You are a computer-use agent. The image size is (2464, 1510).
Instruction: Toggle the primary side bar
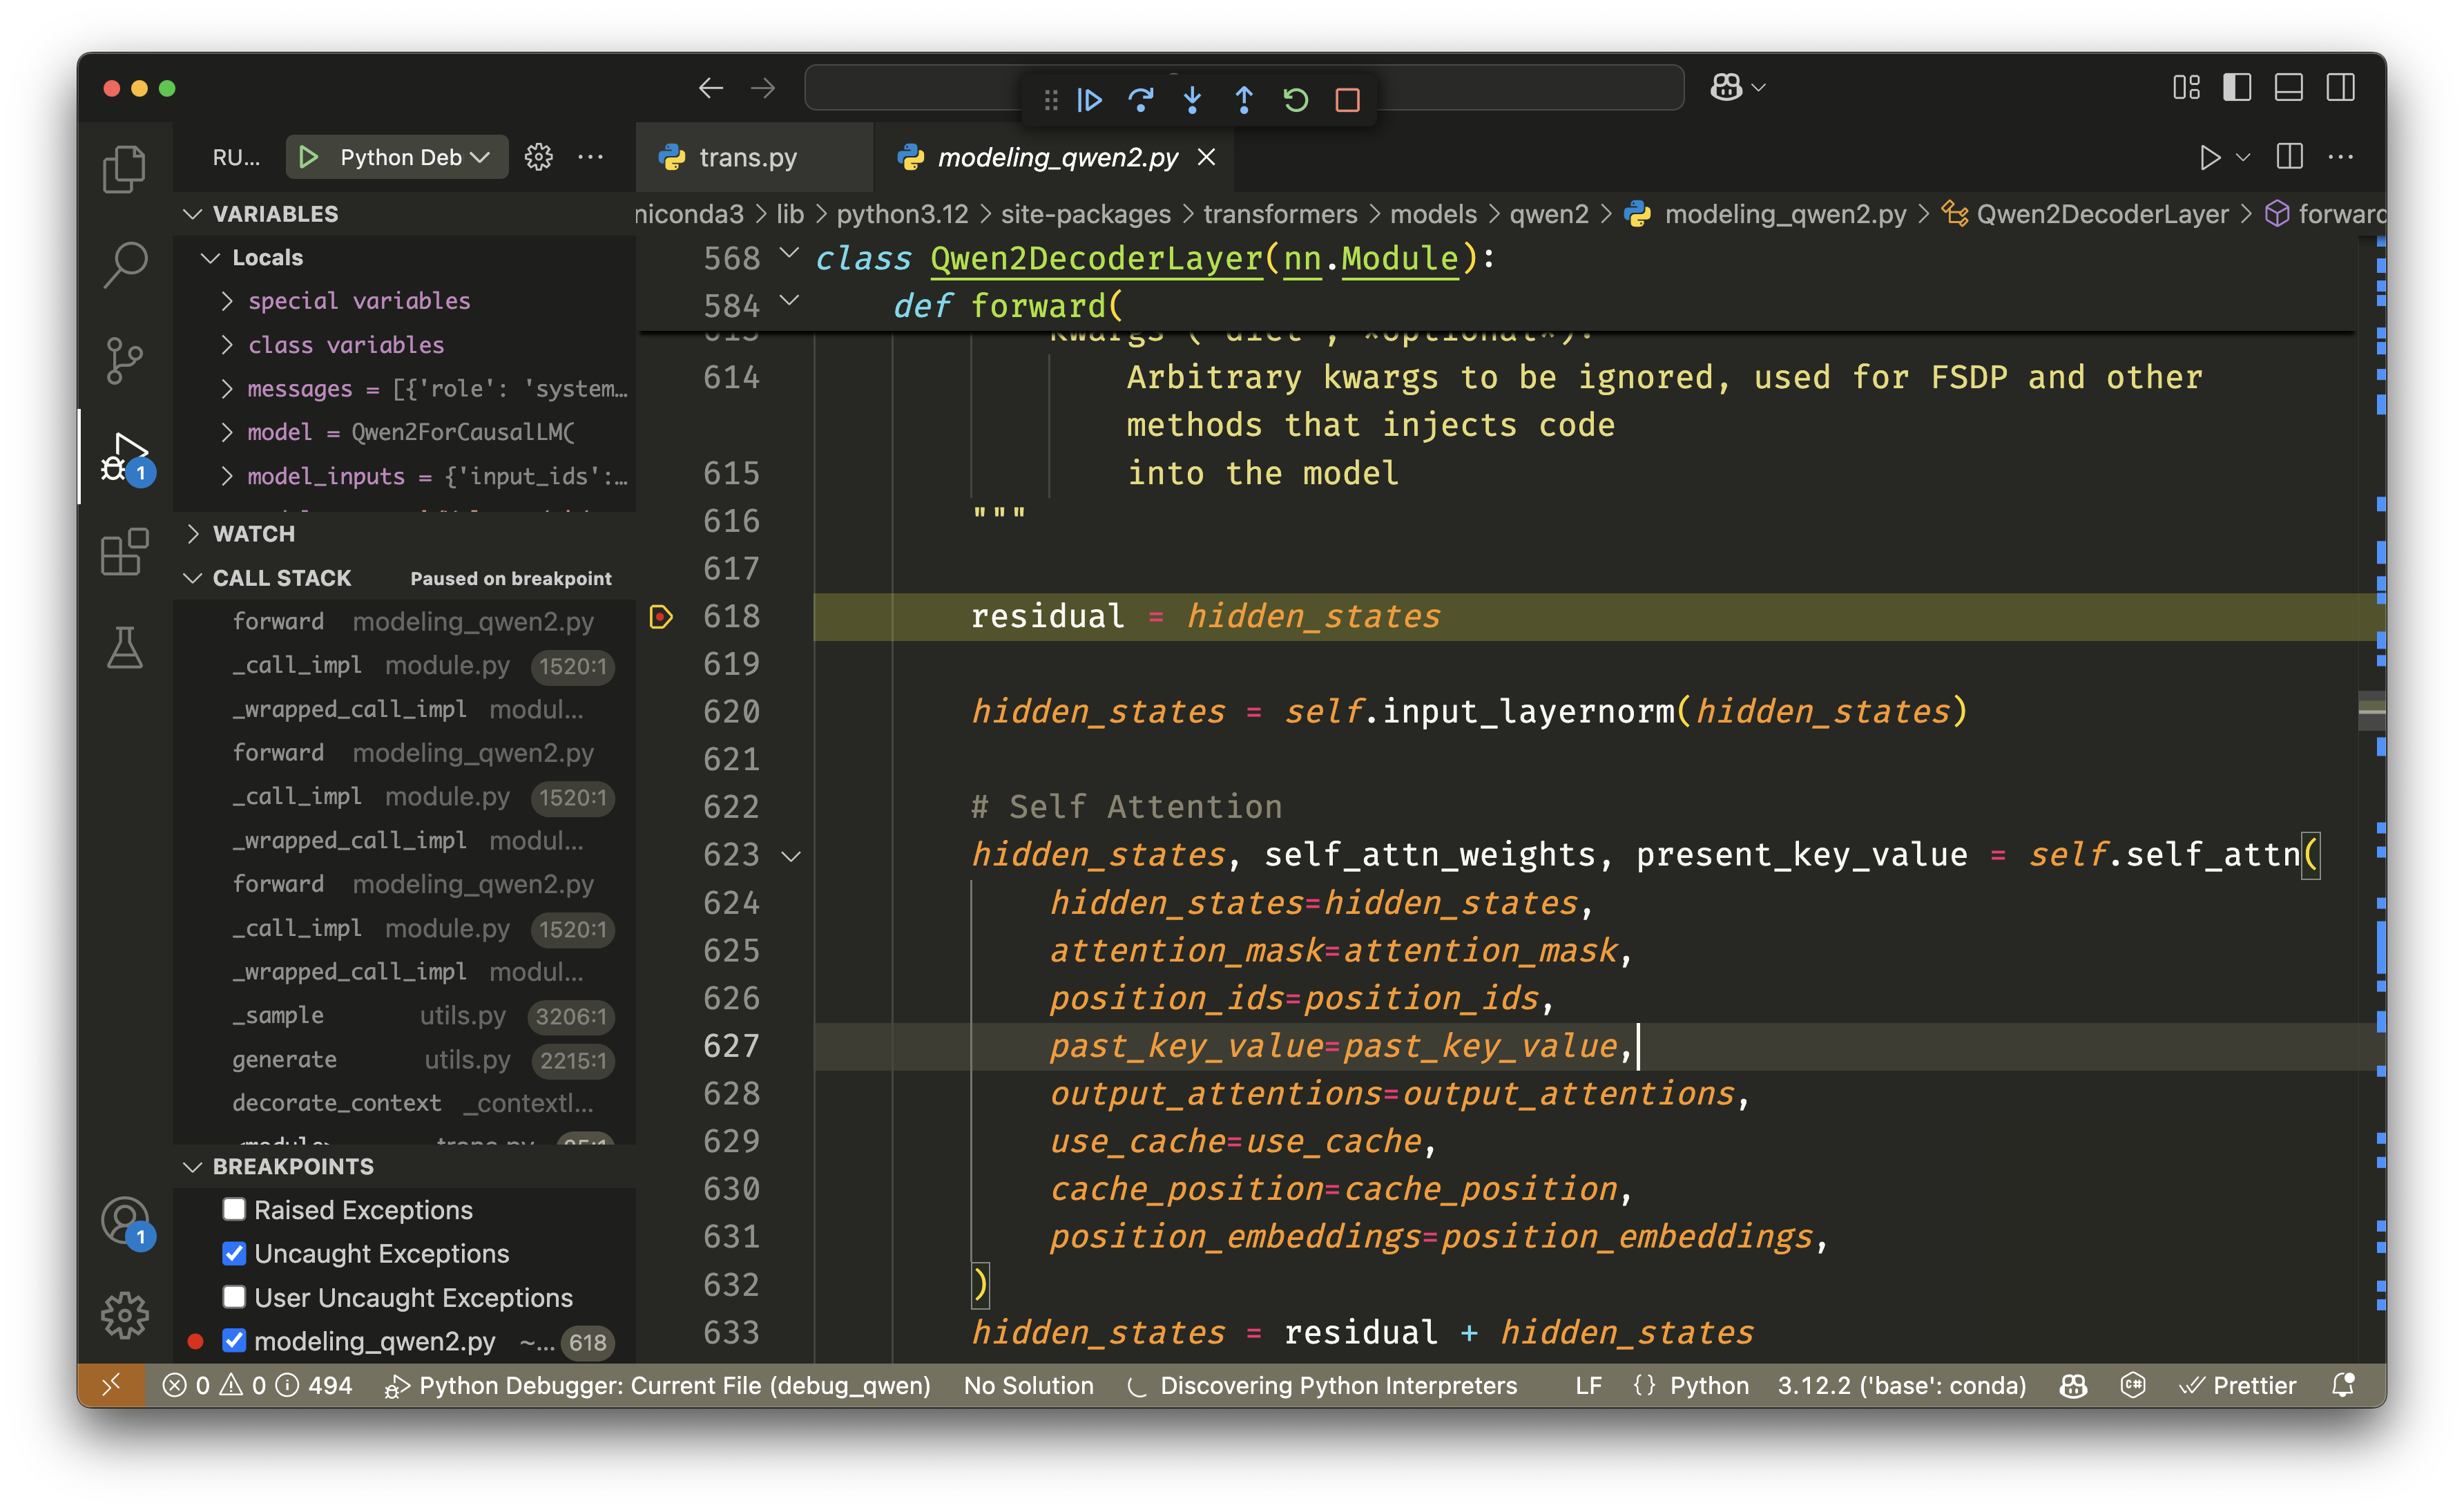click(2237, 88)
